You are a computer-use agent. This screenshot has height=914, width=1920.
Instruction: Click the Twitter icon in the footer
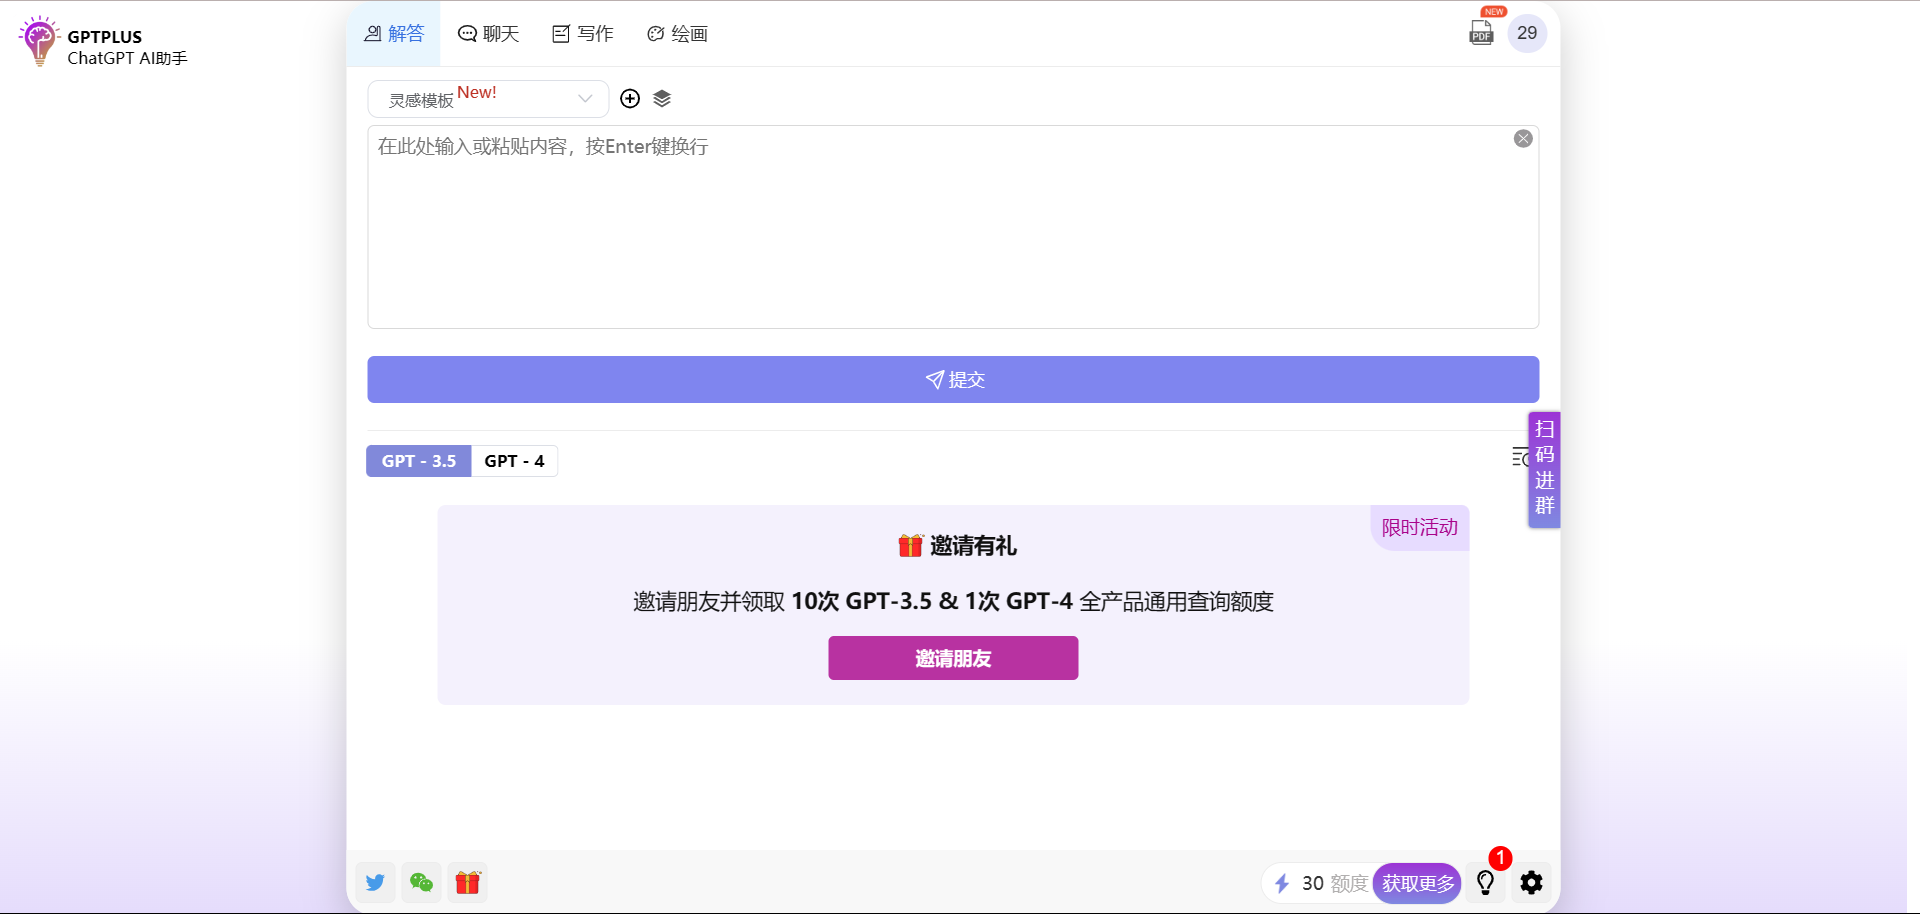pyautogui.click(x=375, y=883)
